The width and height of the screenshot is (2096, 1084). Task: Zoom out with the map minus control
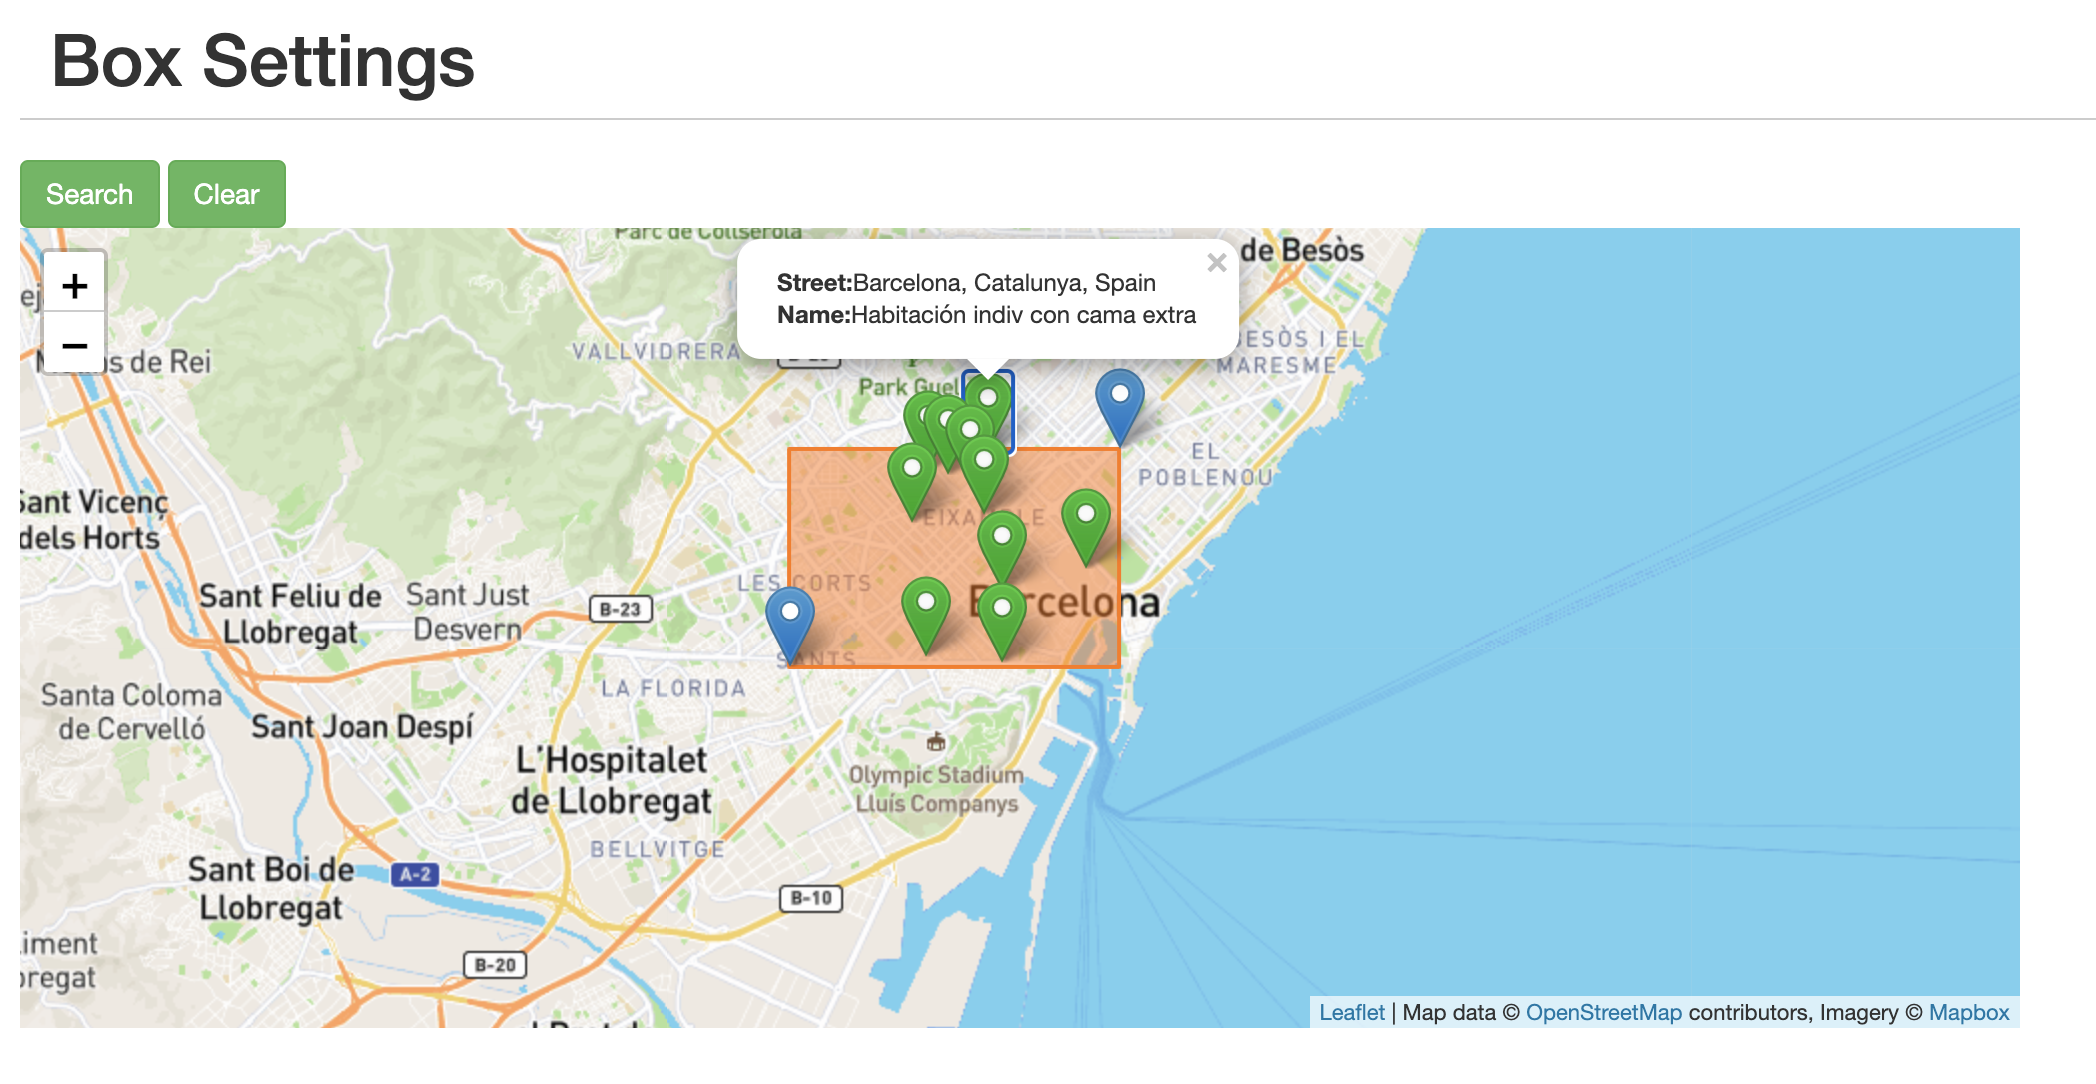[x=75, y=346]
